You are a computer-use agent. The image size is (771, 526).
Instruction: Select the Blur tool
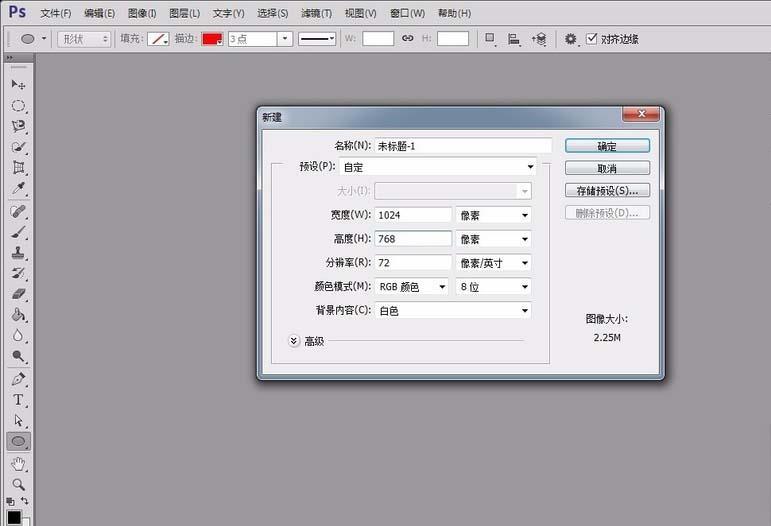click(18, 335)
